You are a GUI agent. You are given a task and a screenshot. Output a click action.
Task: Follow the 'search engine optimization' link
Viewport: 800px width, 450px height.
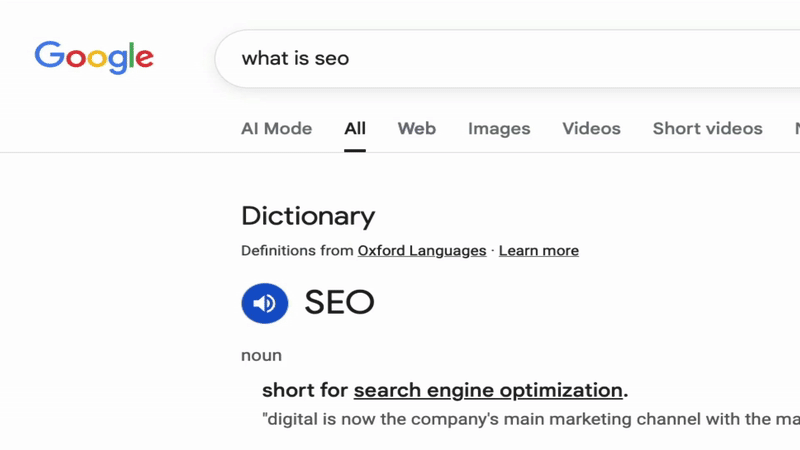[488, 390]
